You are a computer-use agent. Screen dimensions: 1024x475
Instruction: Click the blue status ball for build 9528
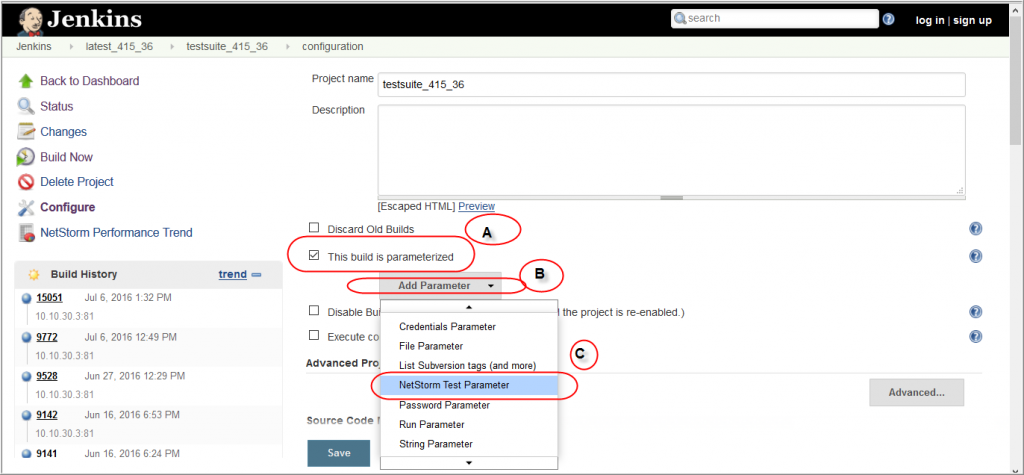(27, 377)
